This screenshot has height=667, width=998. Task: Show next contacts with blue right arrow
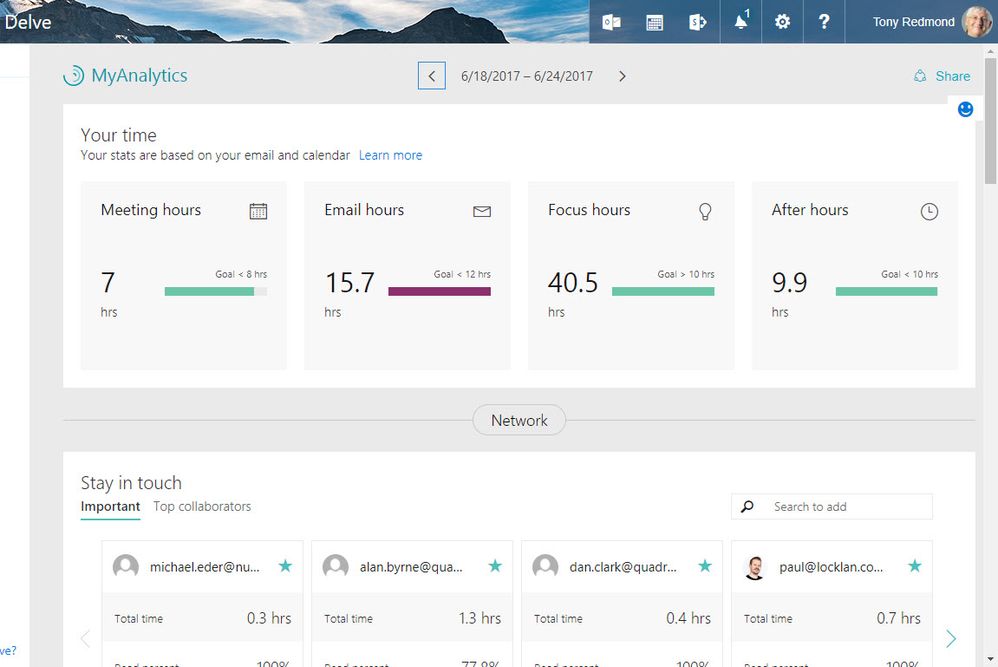click(951, 638)
